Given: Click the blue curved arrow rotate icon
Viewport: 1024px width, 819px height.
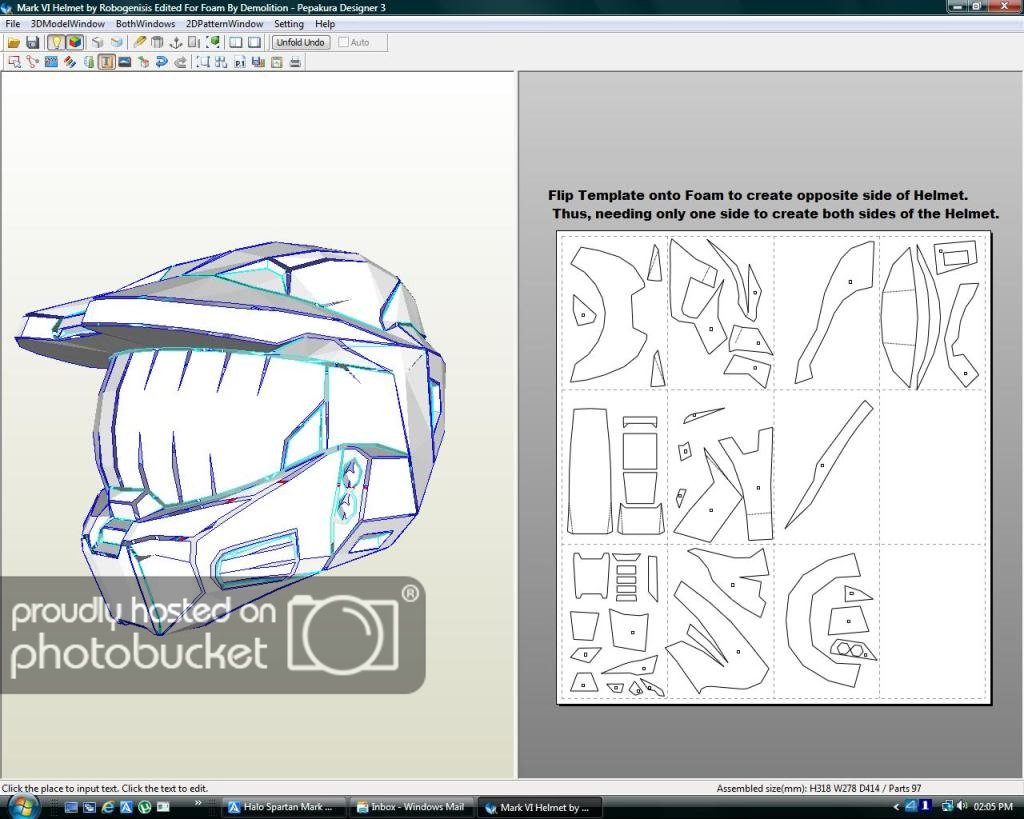Looking at the screenshot, I should click(162, 62).
